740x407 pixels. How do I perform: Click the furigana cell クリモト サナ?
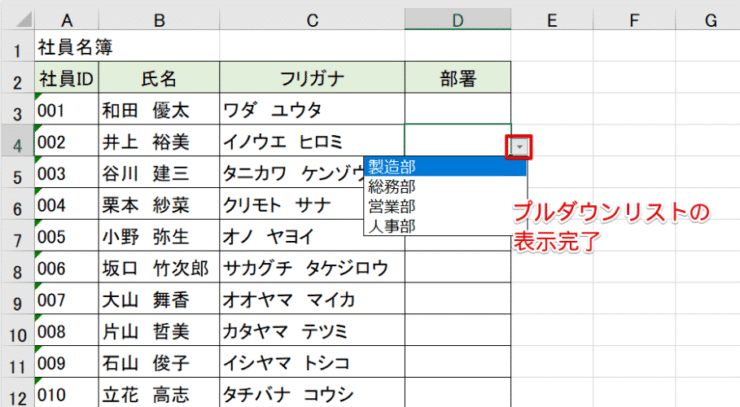(292, 204)
